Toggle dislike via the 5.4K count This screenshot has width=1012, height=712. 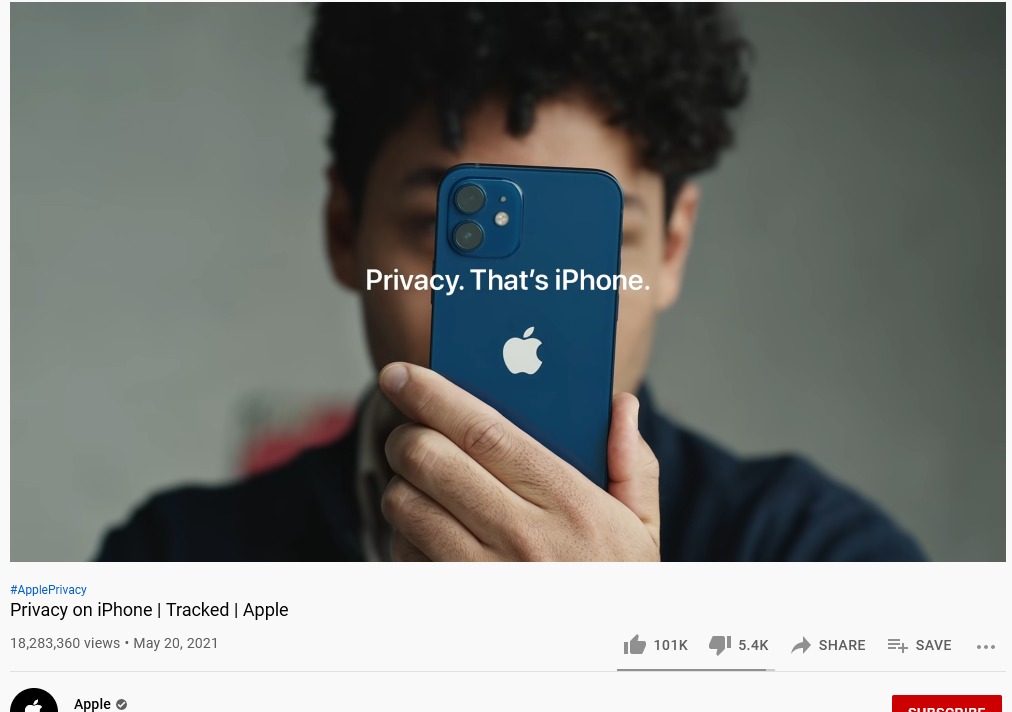click(753, 645)
